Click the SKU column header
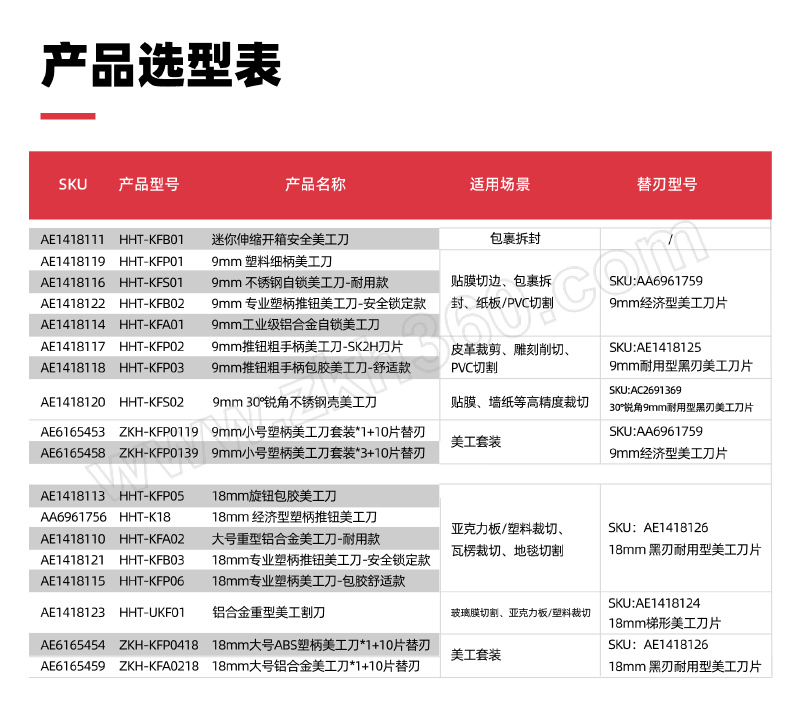 pos(73,184)
